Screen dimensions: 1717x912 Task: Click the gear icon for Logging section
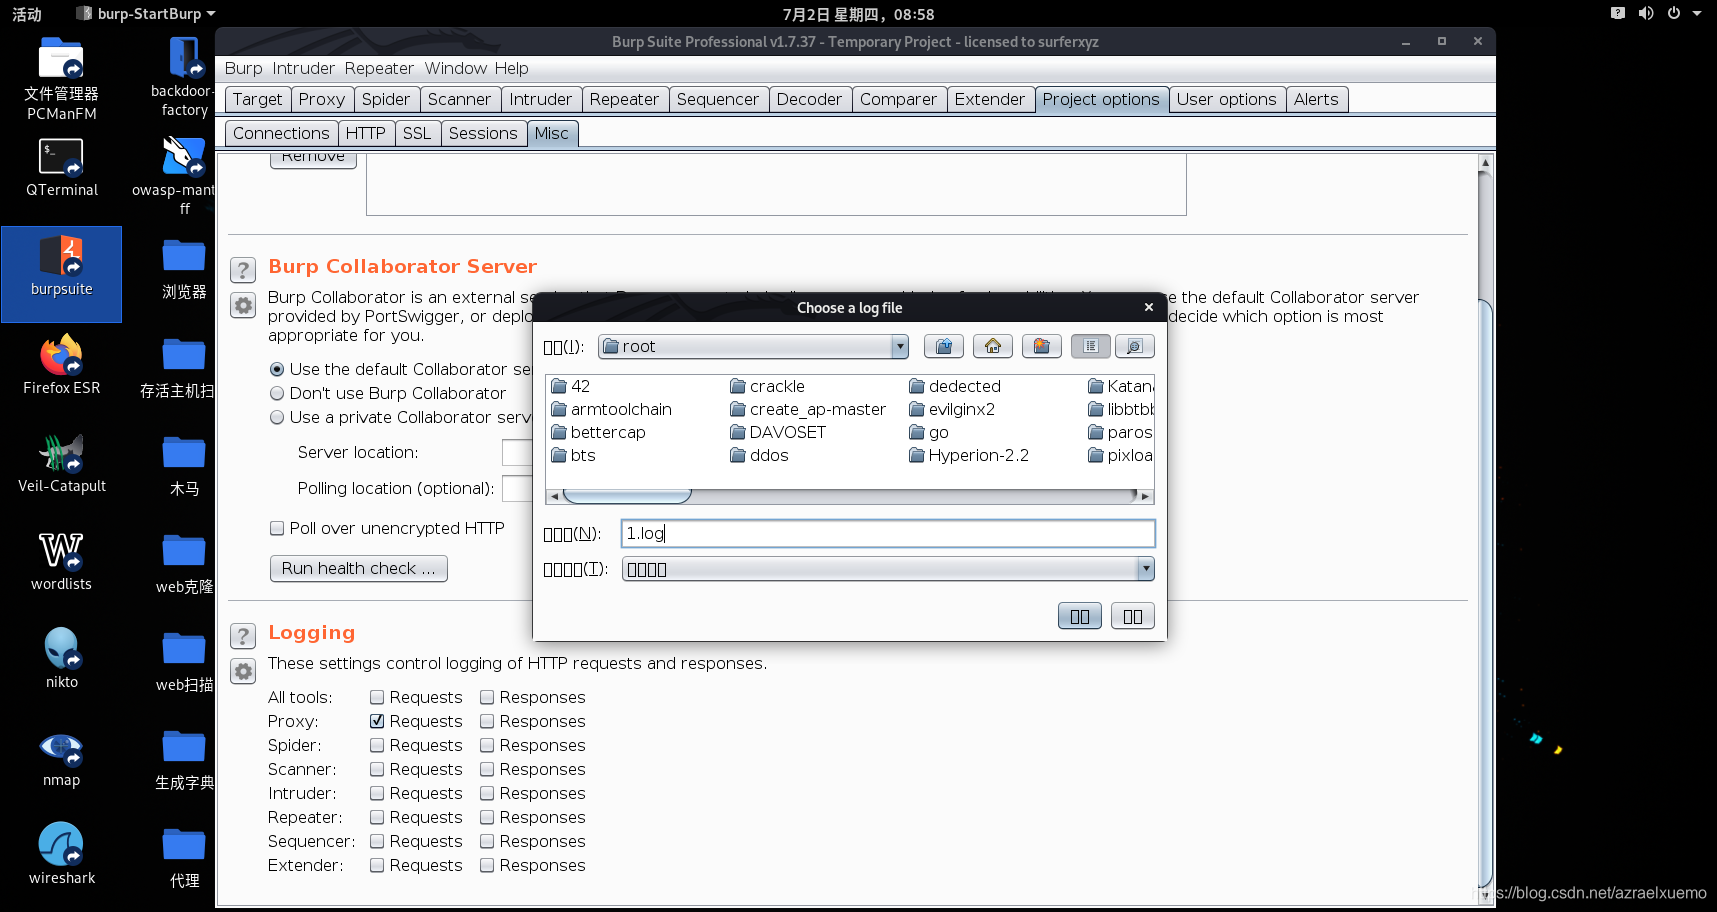coord(243,671)
